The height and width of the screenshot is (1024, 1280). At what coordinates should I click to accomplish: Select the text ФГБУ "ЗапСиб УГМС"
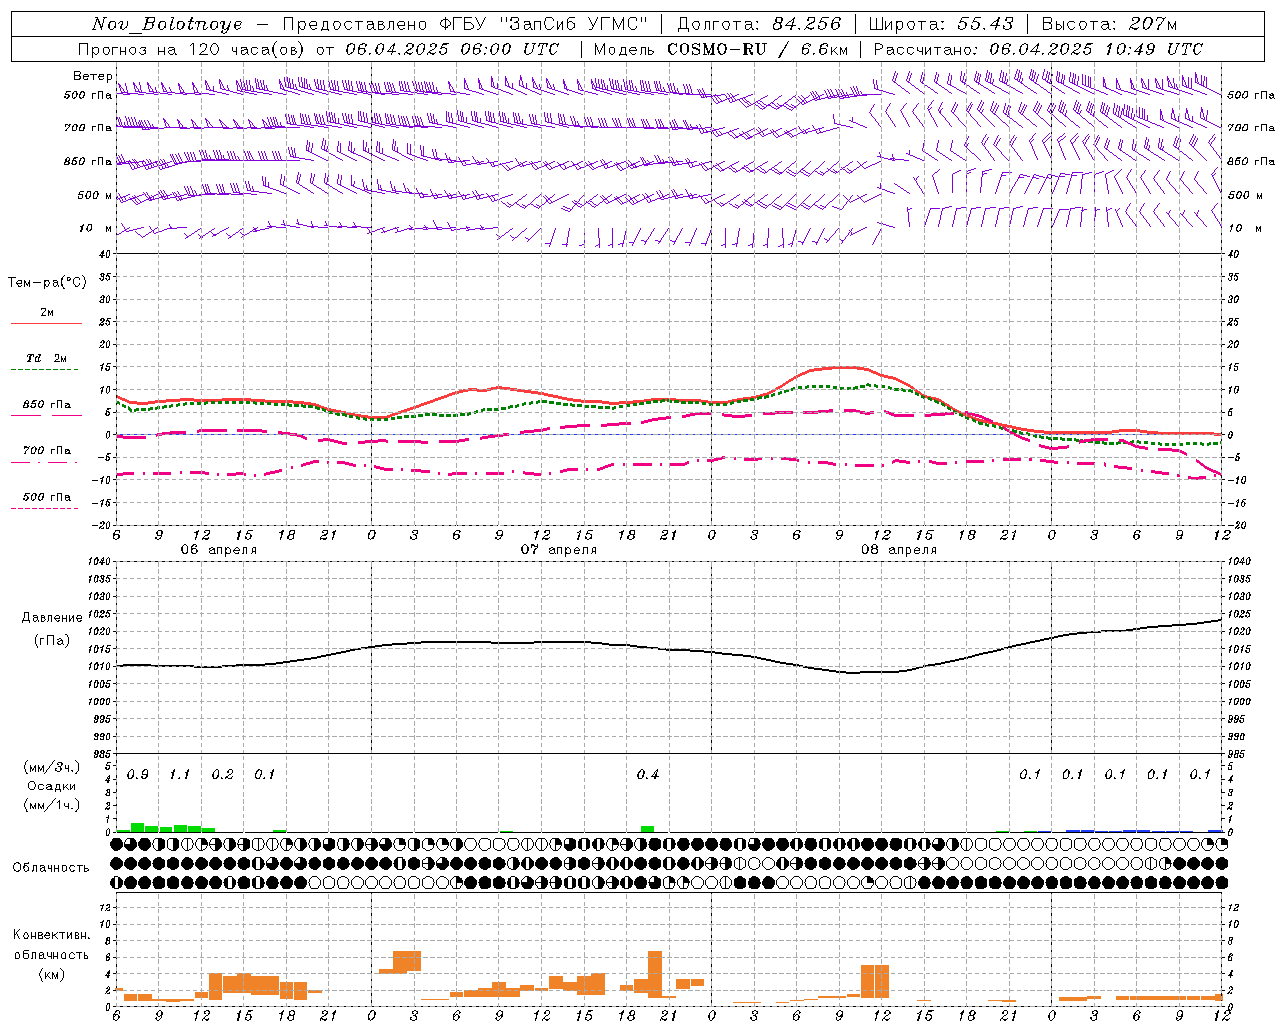[542, 24]
